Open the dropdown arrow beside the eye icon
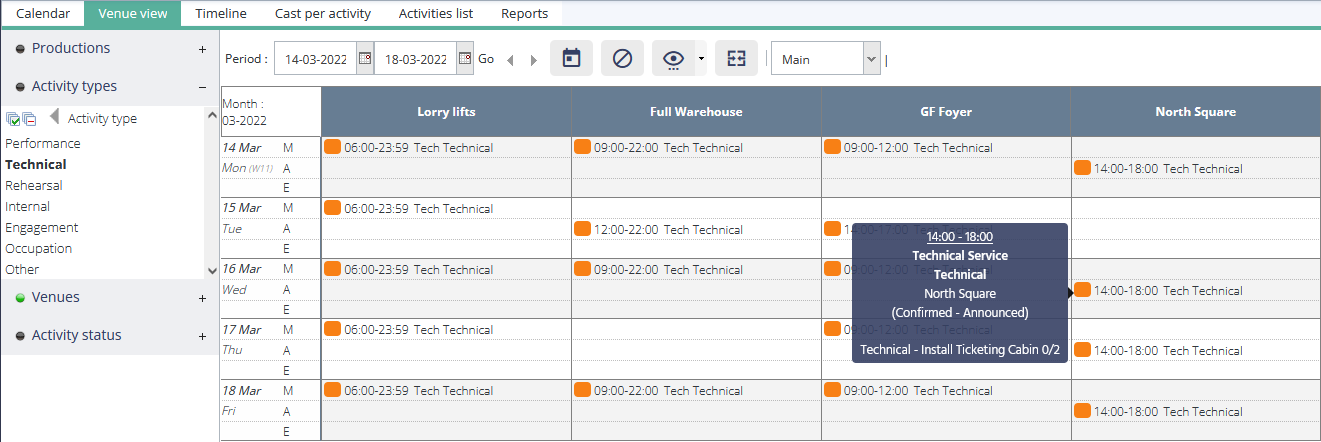This screenshot has height=442, width=1321. 701,59
